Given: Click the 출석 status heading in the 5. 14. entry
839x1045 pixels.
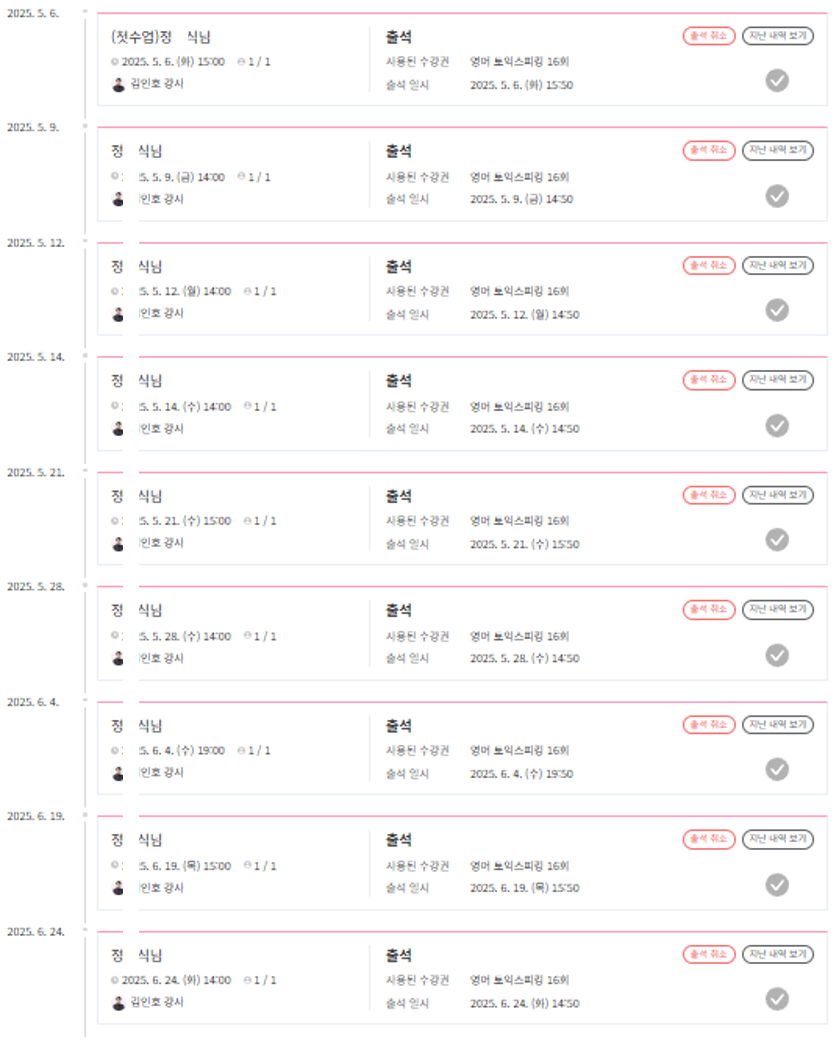Looking at the screenshot, I should pyautogui.click(x=398, y=381).
